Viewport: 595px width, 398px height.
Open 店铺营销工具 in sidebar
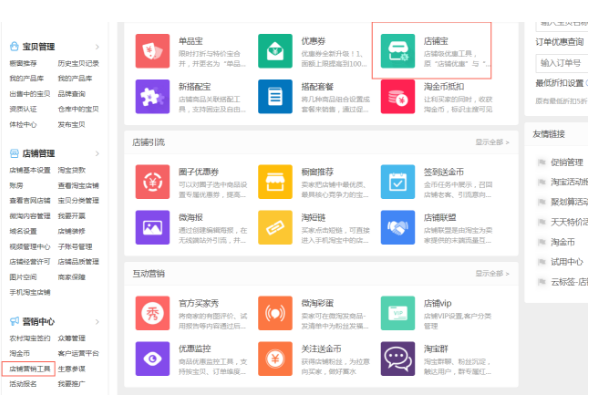30,369
